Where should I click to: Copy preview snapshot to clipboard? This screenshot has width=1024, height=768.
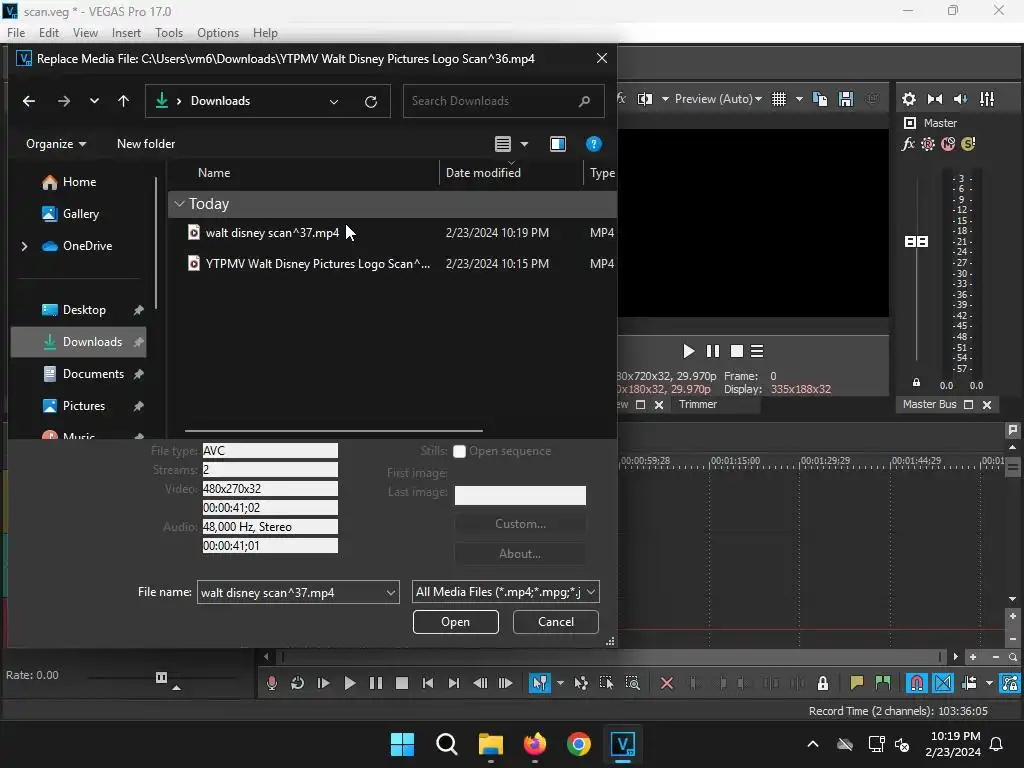pos(820,99)
